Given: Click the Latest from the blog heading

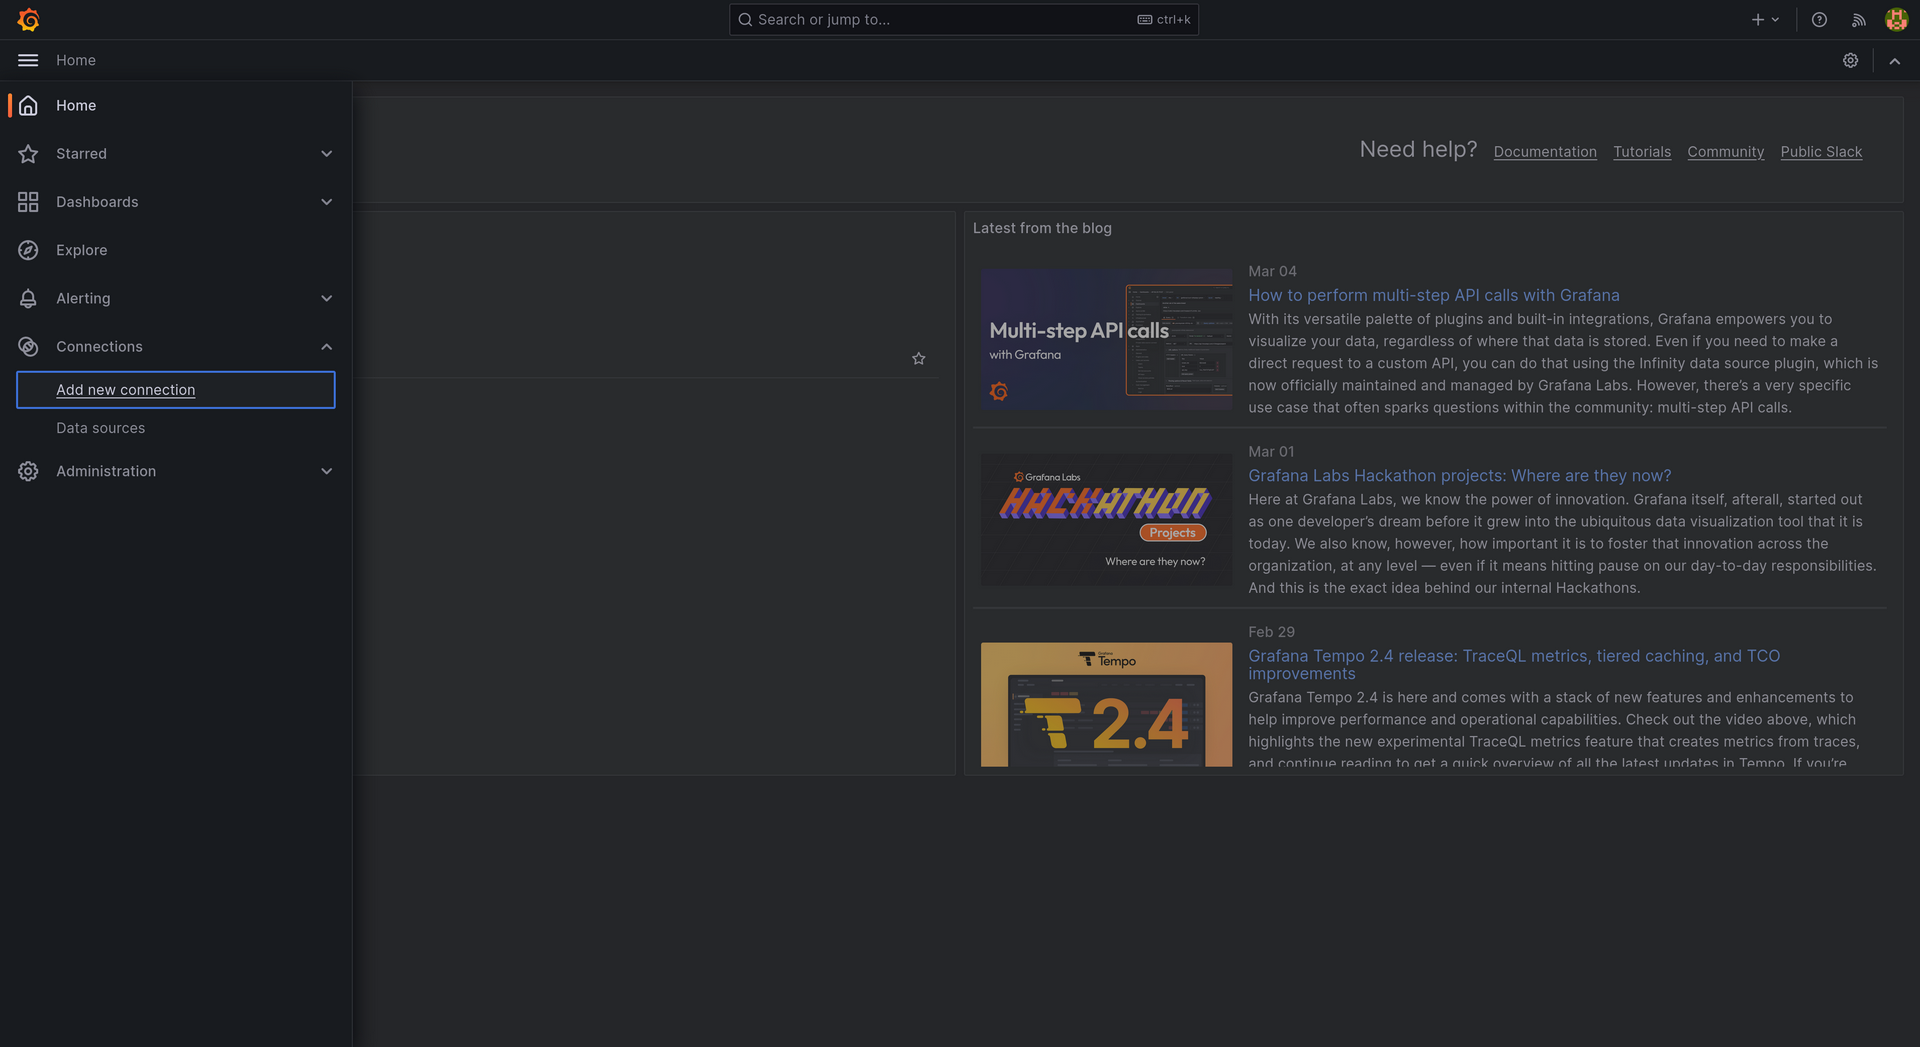Looking at the screenshot, I should click(x=1042, y=228).
